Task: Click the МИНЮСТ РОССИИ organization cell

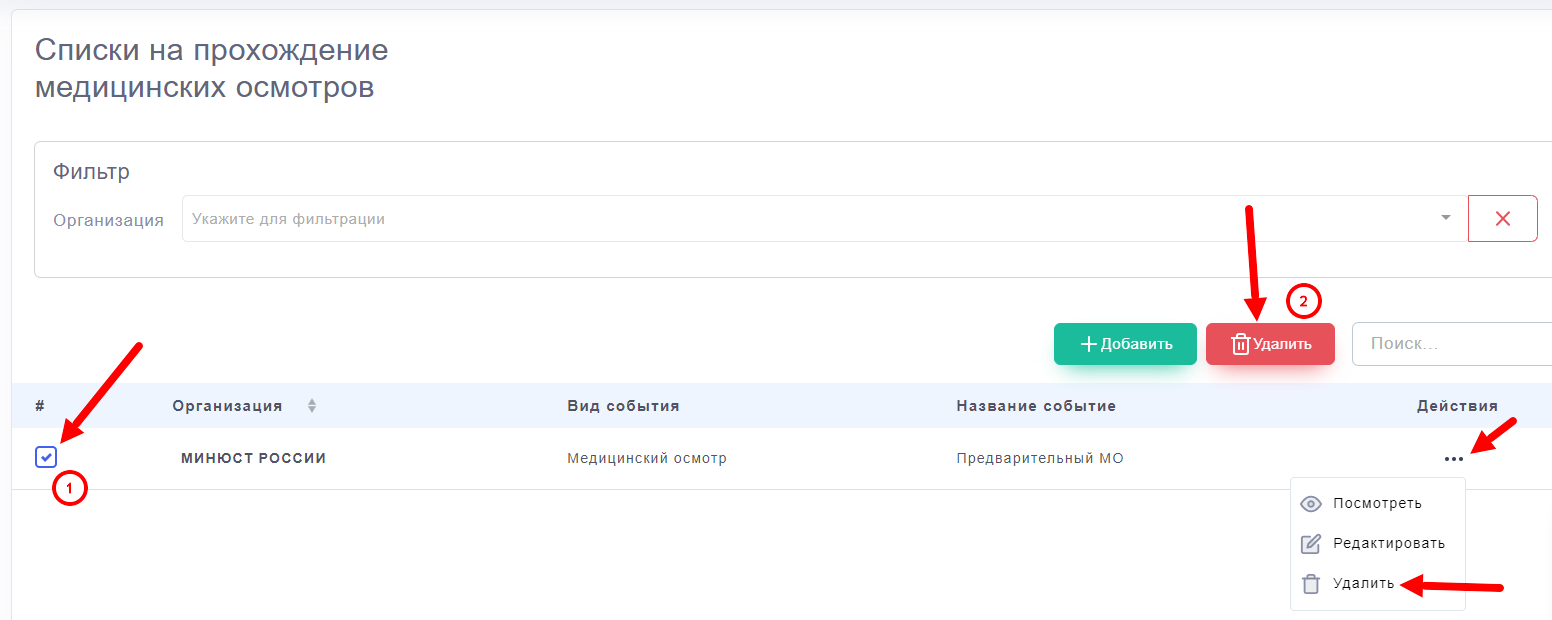Action: 253,459
